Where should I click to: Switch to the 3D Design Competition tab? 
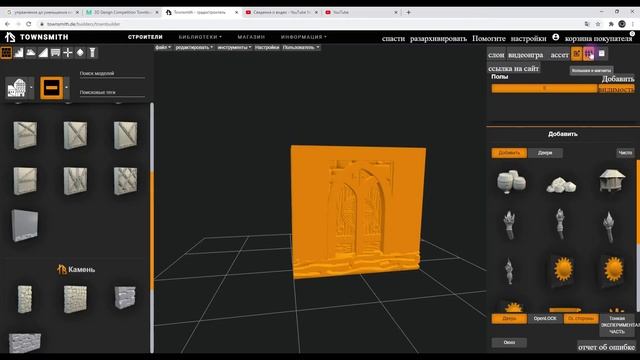(x=122, y=12)
